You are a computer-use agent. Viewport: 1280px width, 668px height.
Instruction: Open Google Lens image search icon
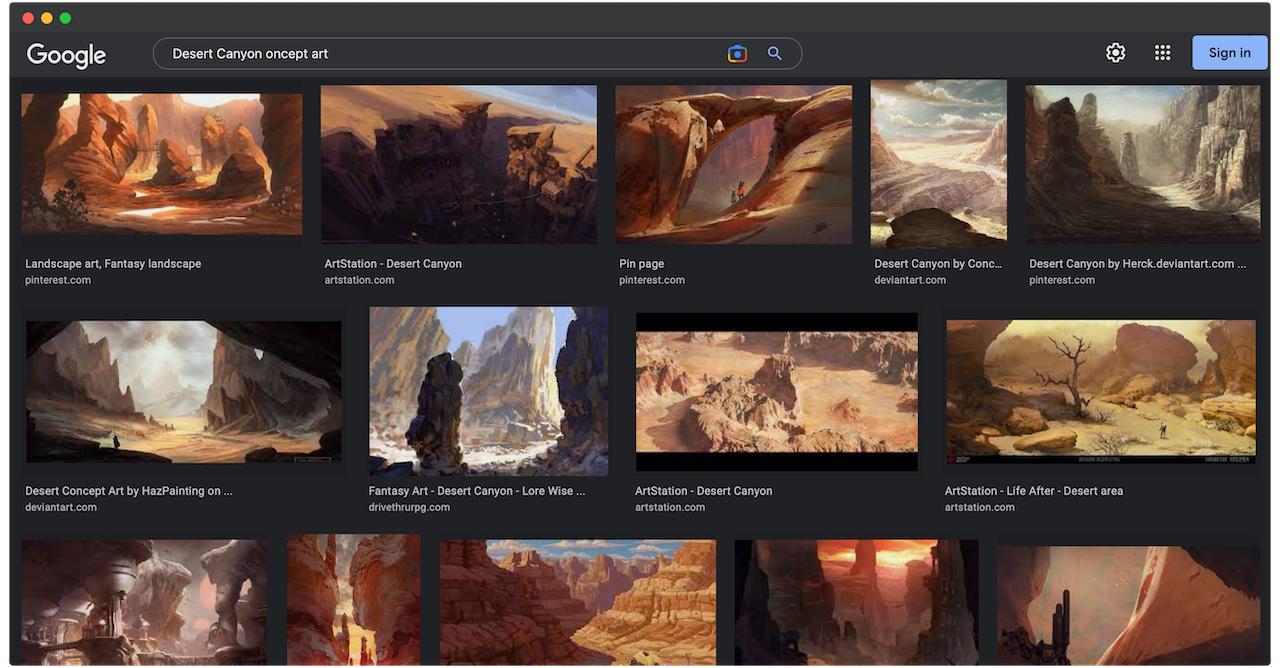click(x=737, y=54)
